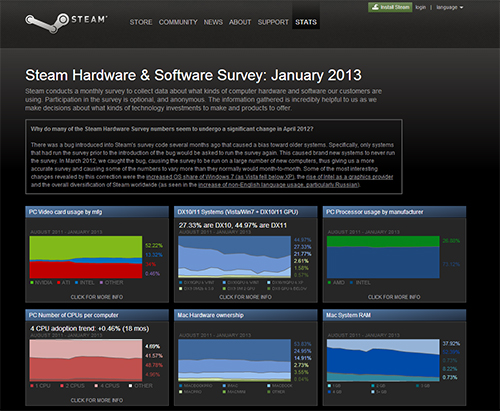Image resolution: width=500 pixels, height=411 pixels.
Task: Click the PC Video card usage chart
Action: pyautogui.click(x=86, y=257)
